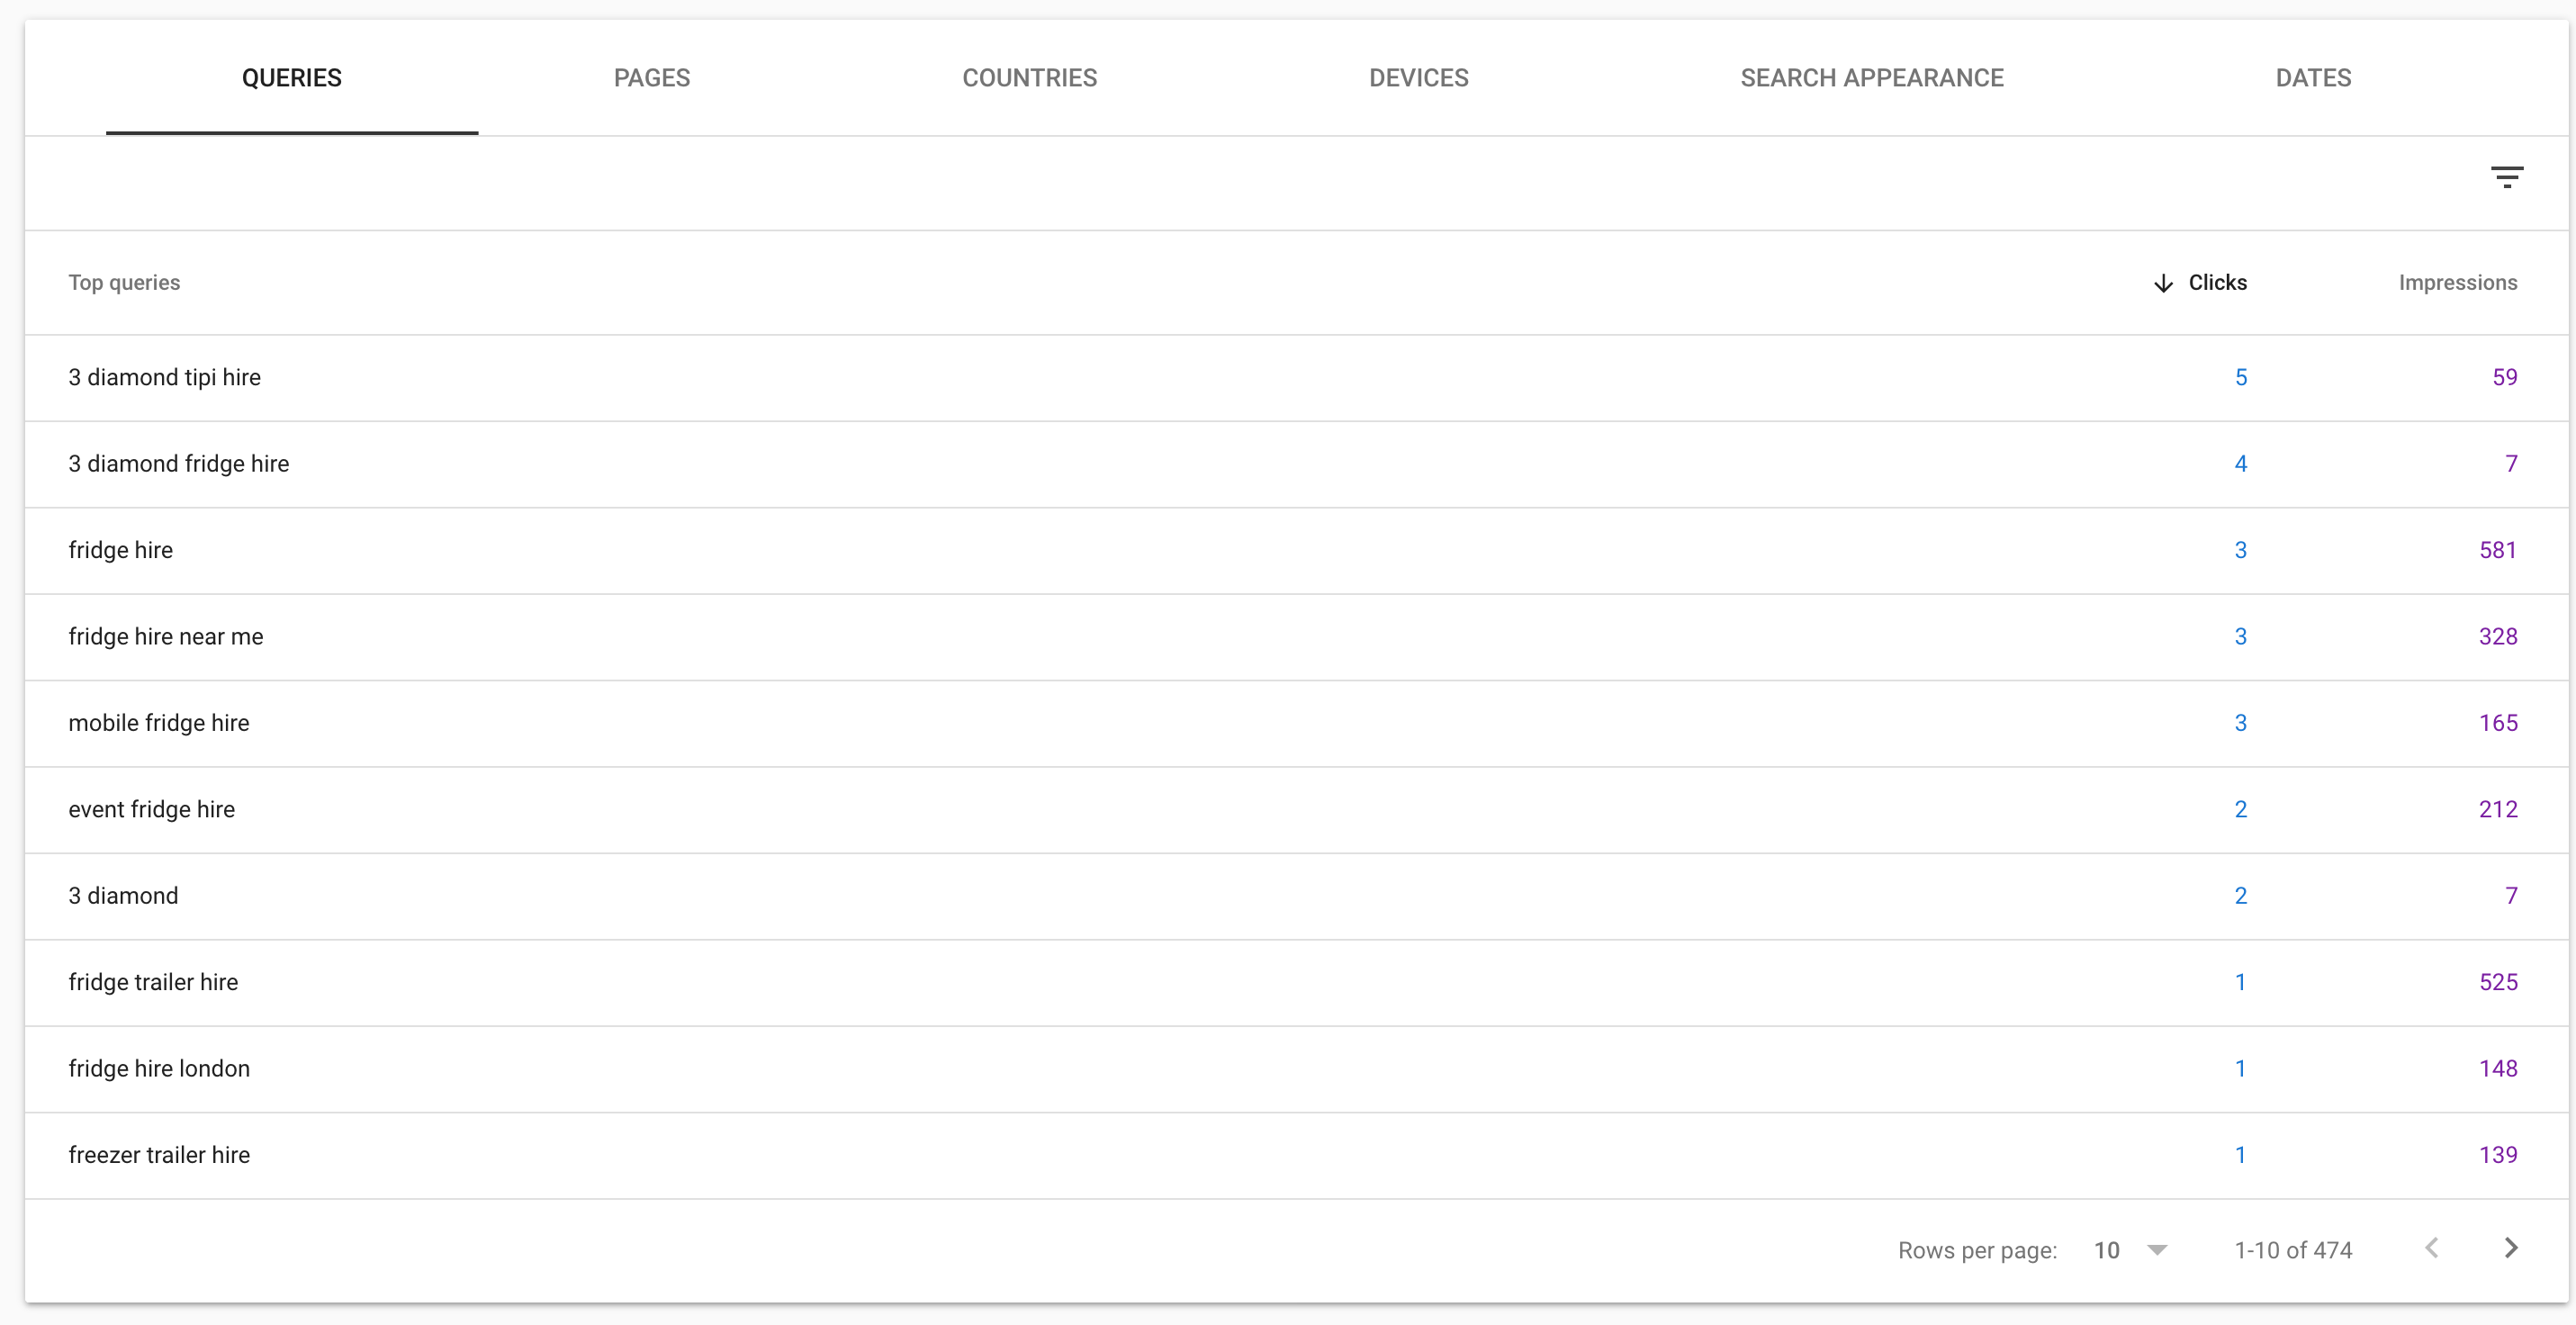Click clicks value 4 for 3 diamond fridge hire
This screenshot has height=1325, width=2576.
pyautogui.click(x=2240, y=464)
